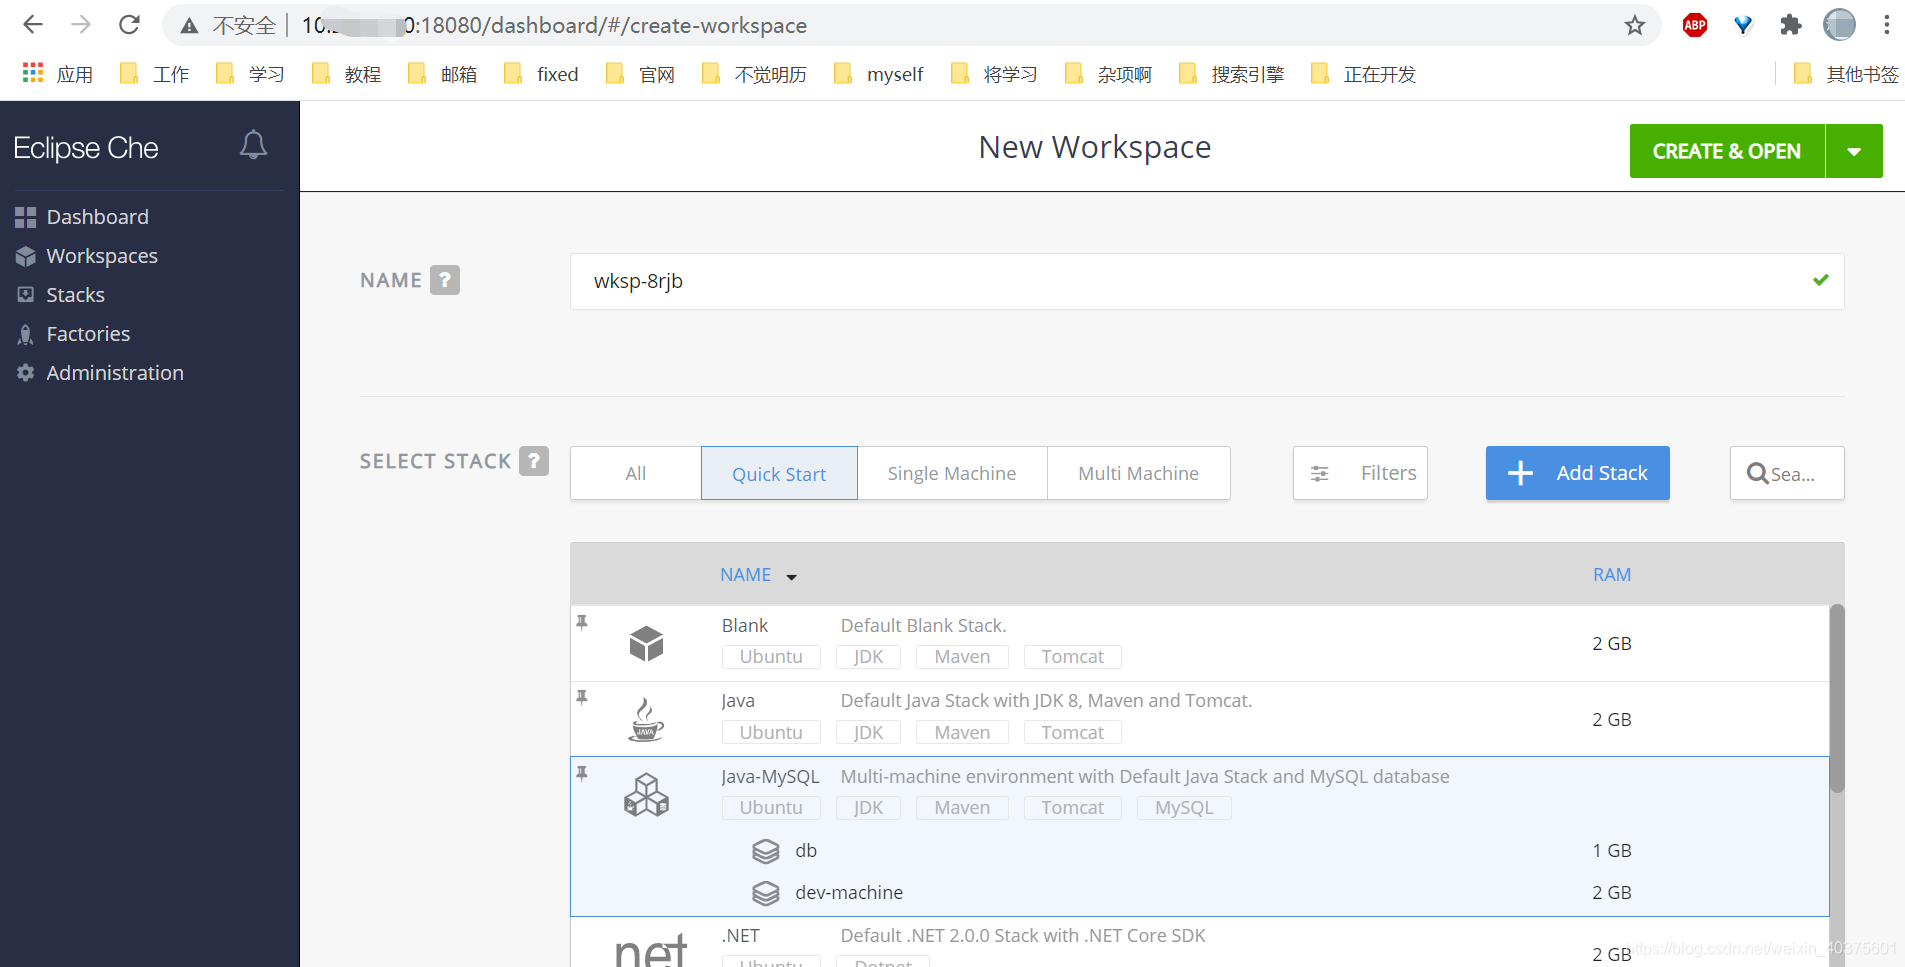Switch to Single Machine tab
This screenshot has width=1905, height=967.
tap(952, 473)
